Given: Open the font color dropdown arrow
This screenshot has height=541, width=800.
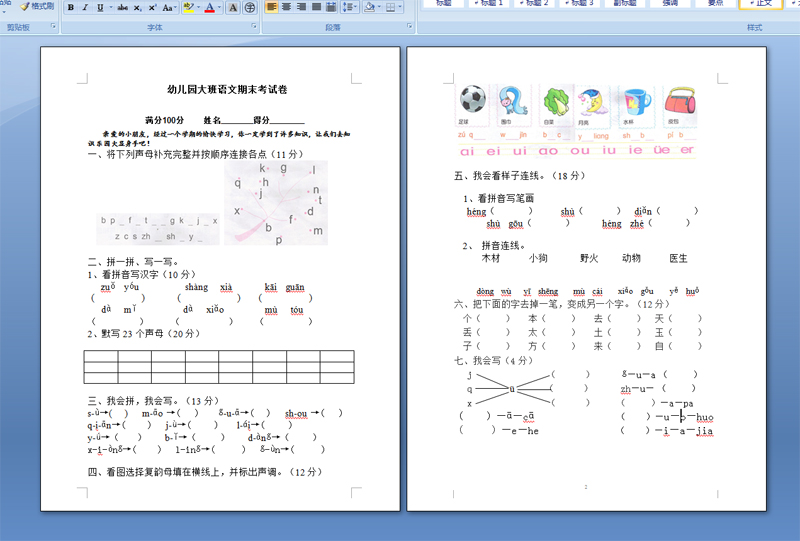Looking at the screenshot, I should [x=219, y=7].
